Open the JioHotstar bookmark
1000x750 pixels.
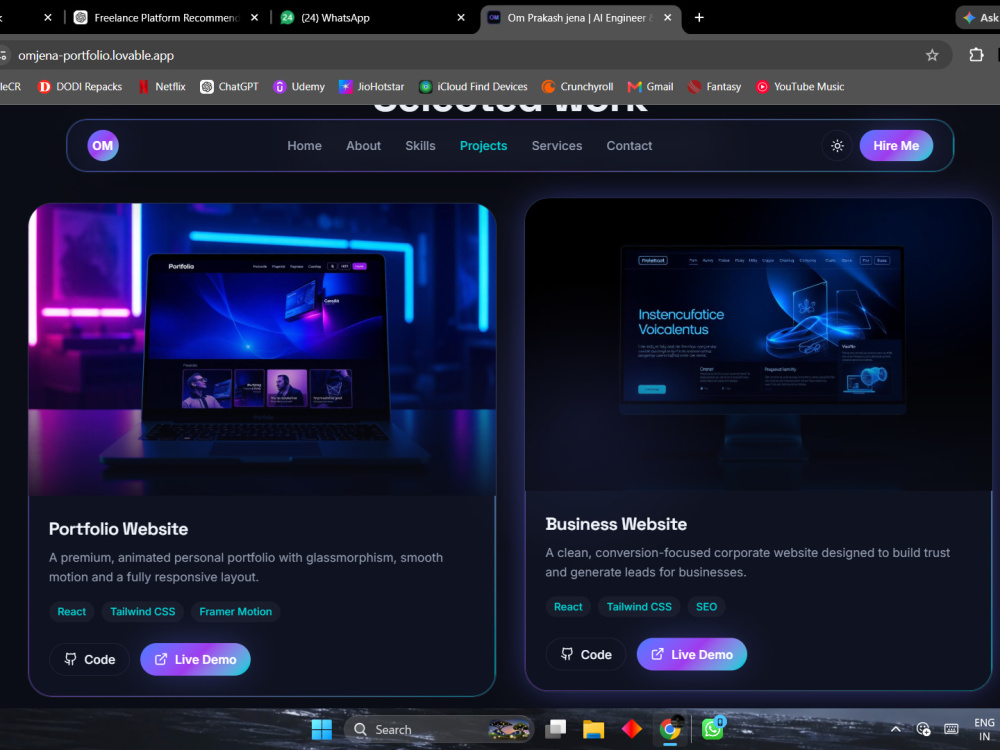(371, 87)
